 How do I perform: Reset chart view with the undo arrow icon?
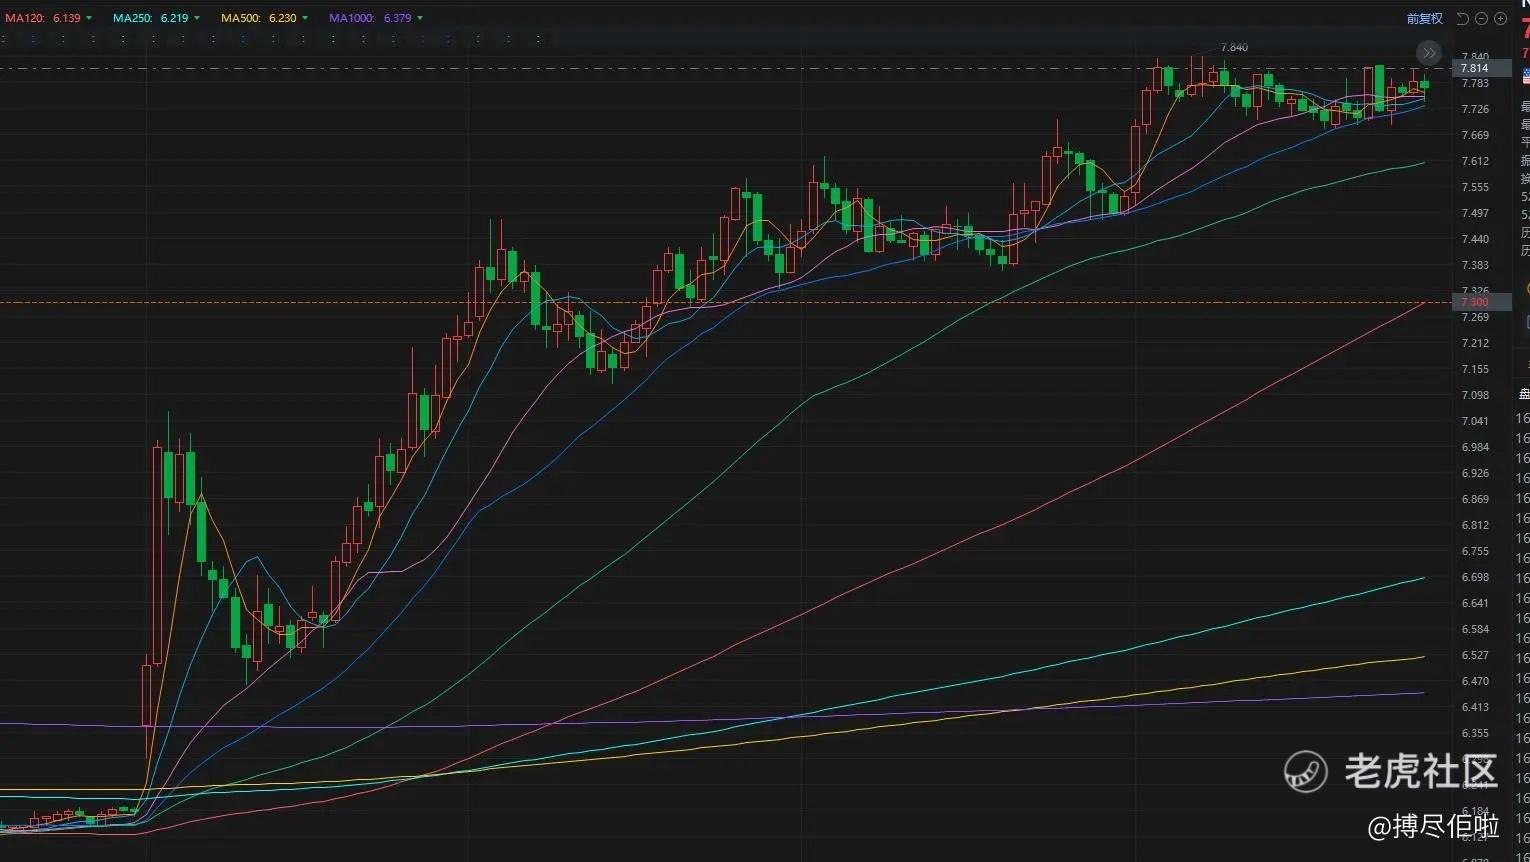click(x=1462, y=18)
